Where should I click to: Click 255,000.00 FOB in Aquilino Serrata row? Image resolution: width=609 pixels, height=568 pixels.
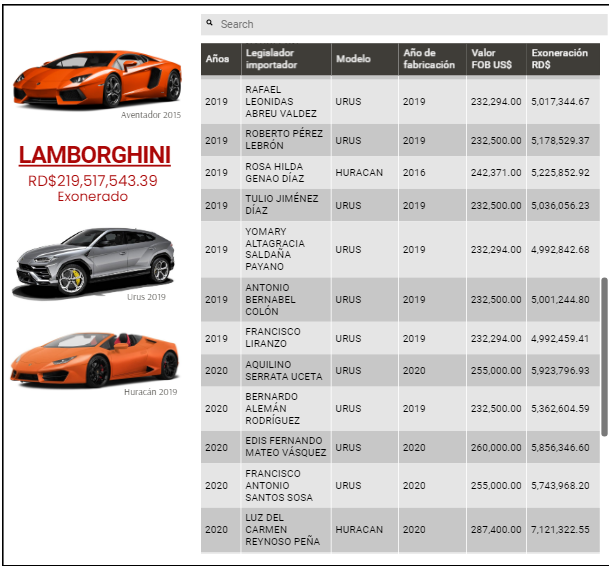pos(496,371)
